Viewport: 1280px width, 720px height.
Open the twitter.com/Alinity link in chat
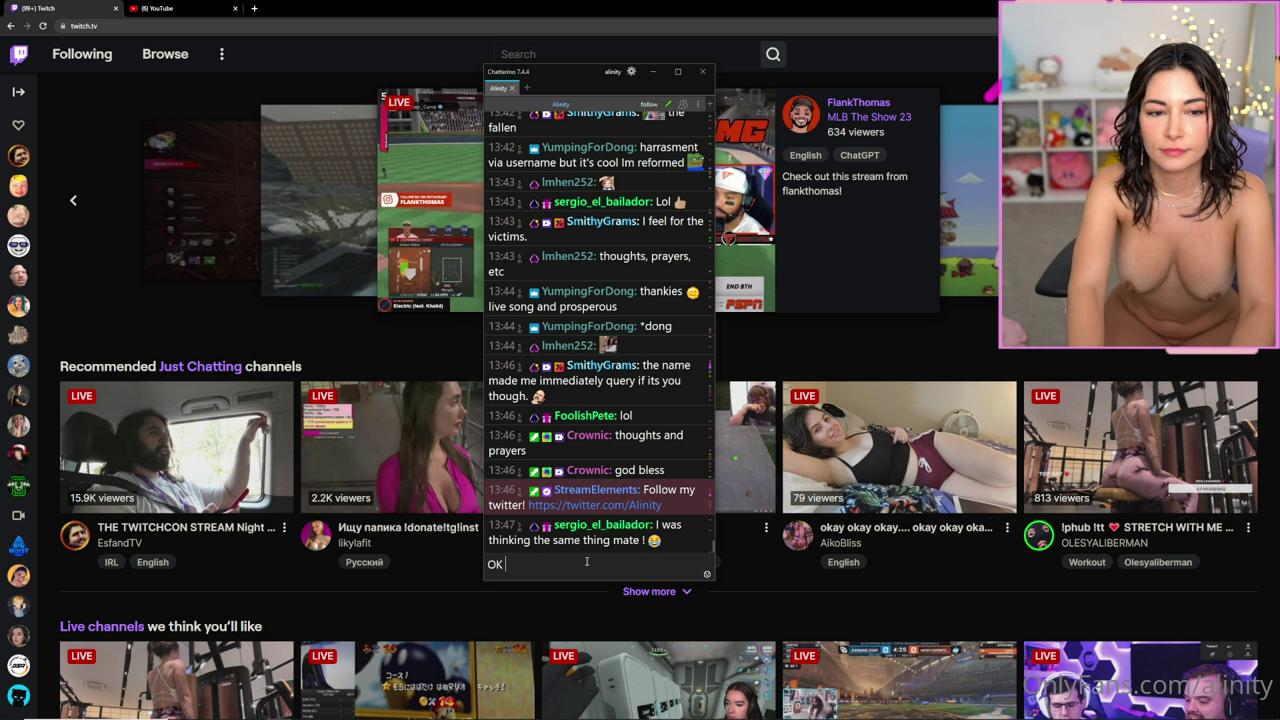[x=594, y=505]
